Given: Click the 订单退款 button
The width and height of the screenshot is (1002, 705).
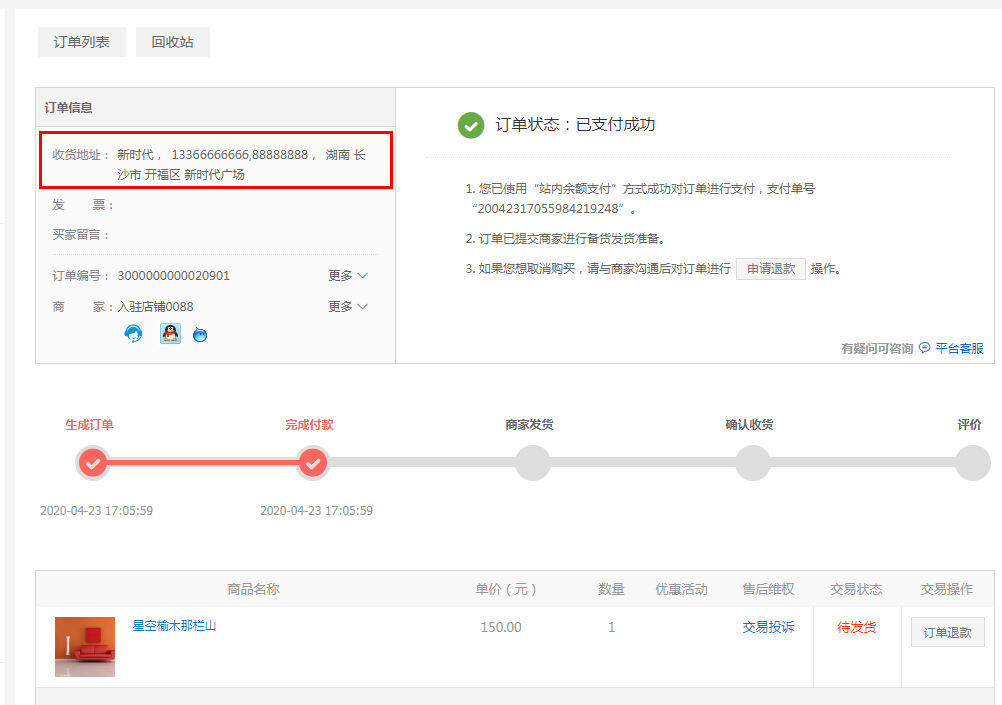Looking at the screenshot, I should point(947,632).
